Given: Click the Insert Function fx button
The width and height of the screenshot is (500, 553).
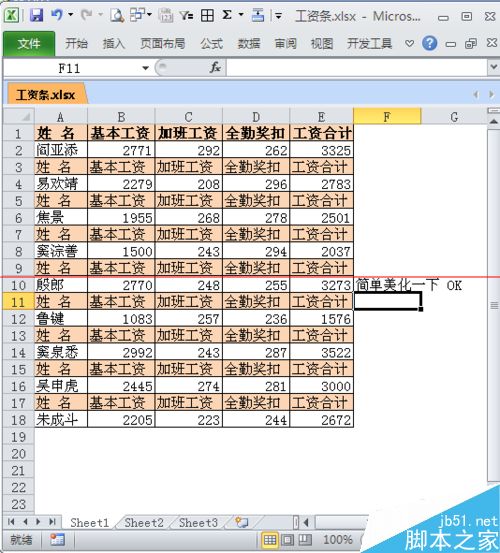Looking at the screenshot, I should click(215, 67).
